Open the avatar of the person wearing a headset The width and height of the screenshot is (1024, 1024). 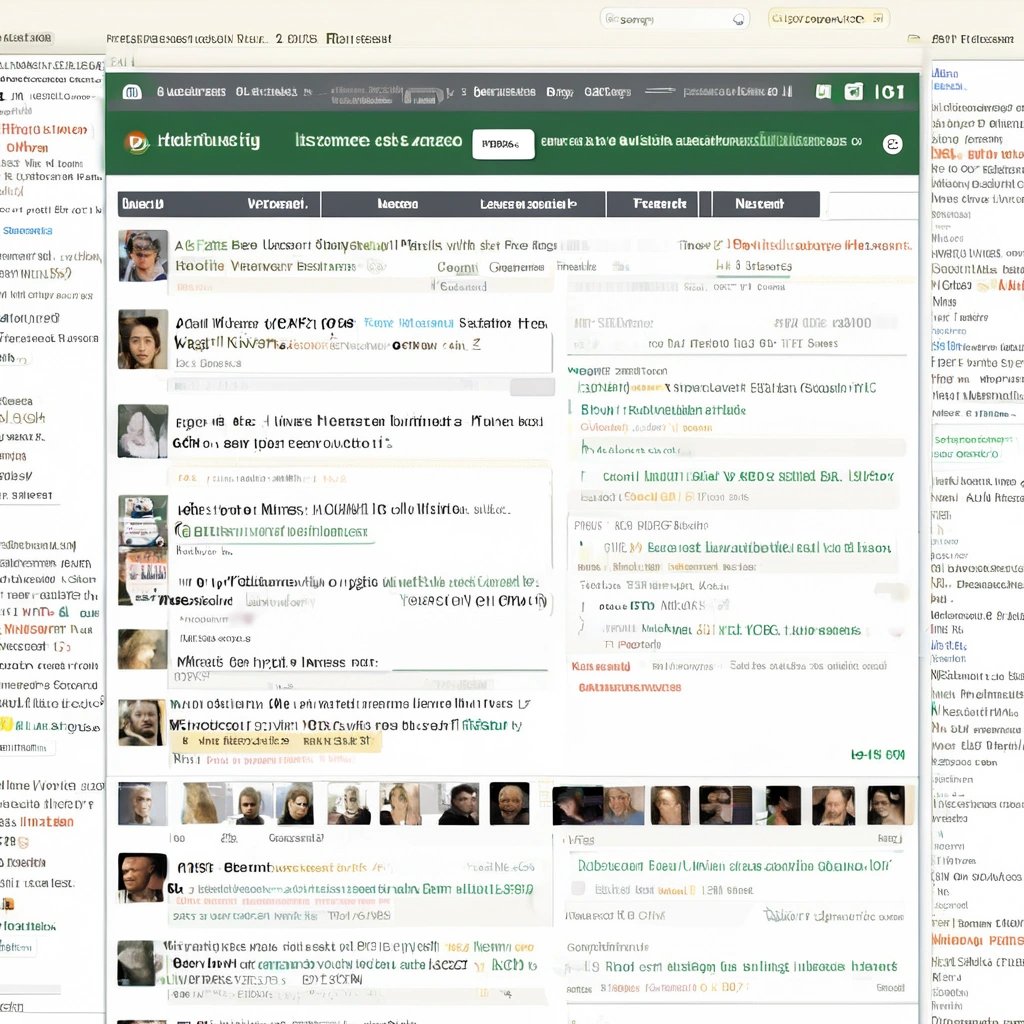click(x=143, y=255)
